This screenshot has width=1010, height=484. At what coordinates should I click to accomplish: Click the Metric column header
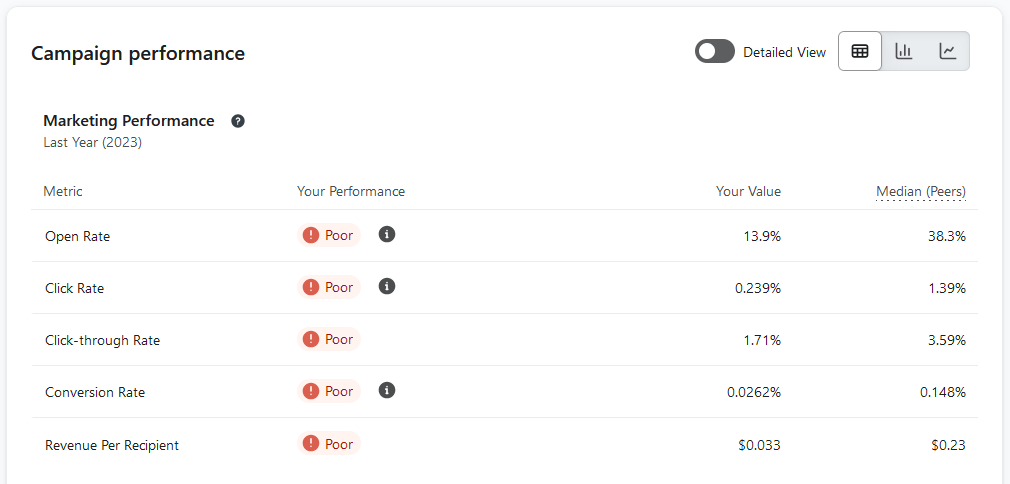62,191
